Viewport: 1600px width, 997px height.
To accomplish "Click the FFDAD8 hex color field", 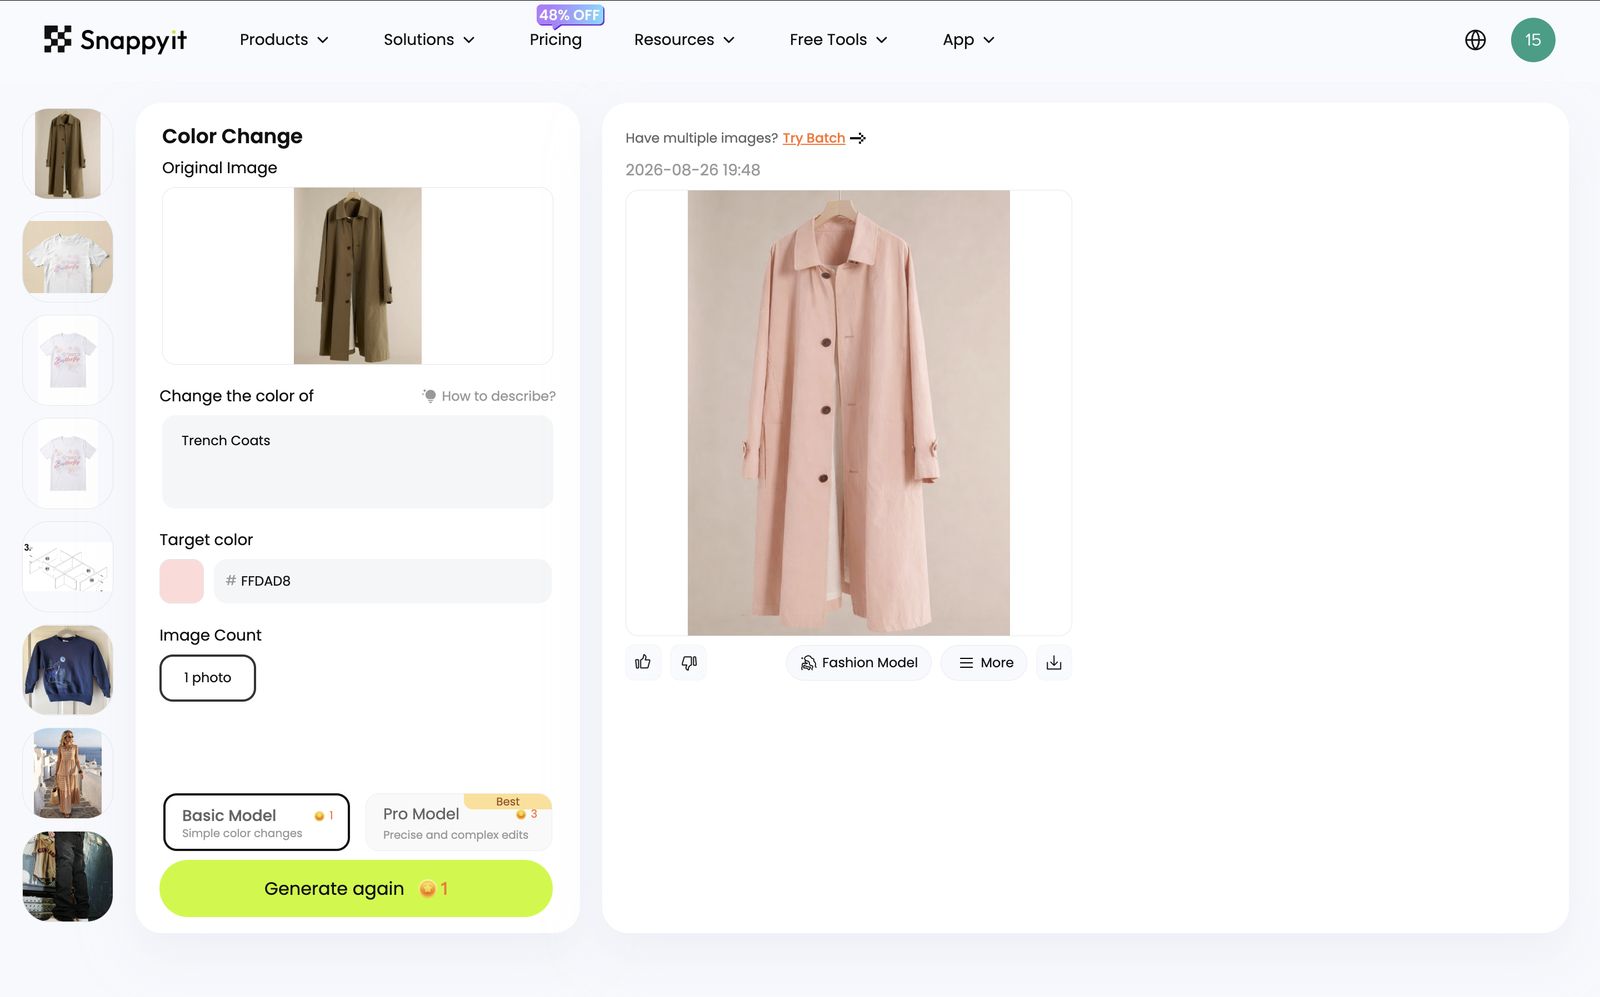I will [x=382, y=581].
